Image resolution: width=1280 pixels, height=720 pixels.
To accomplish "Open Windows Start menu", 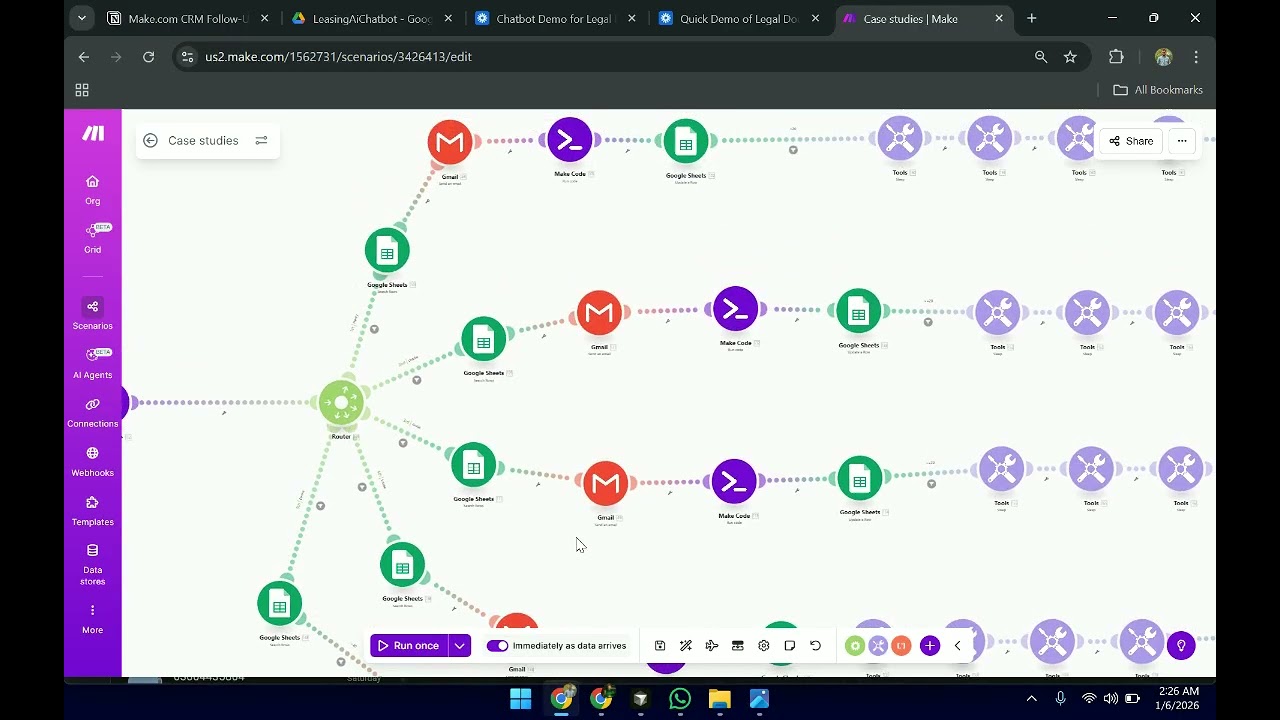I will point(521,699).
